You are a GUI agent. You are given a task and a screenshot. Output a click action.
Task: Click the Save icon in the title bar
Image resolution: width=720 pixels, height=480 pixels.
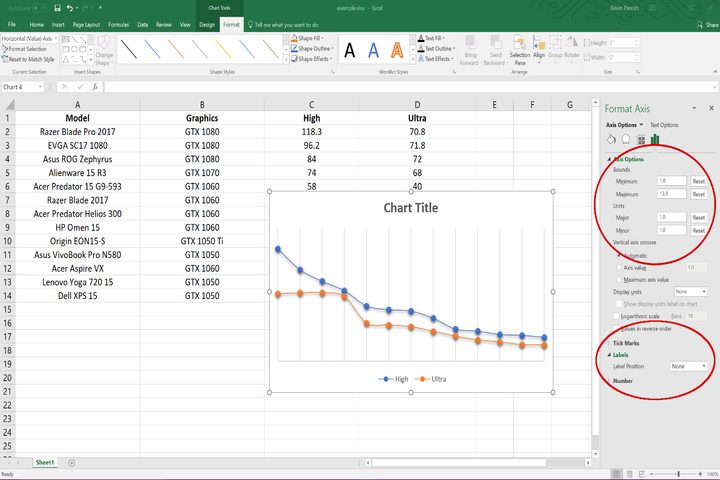57,8
